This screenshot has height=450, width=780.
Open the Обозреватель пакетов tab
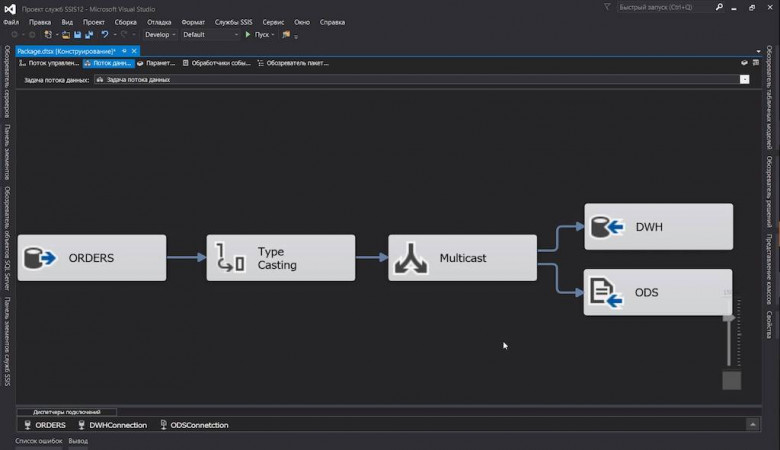pyautogui.click(x=293, y=63)
